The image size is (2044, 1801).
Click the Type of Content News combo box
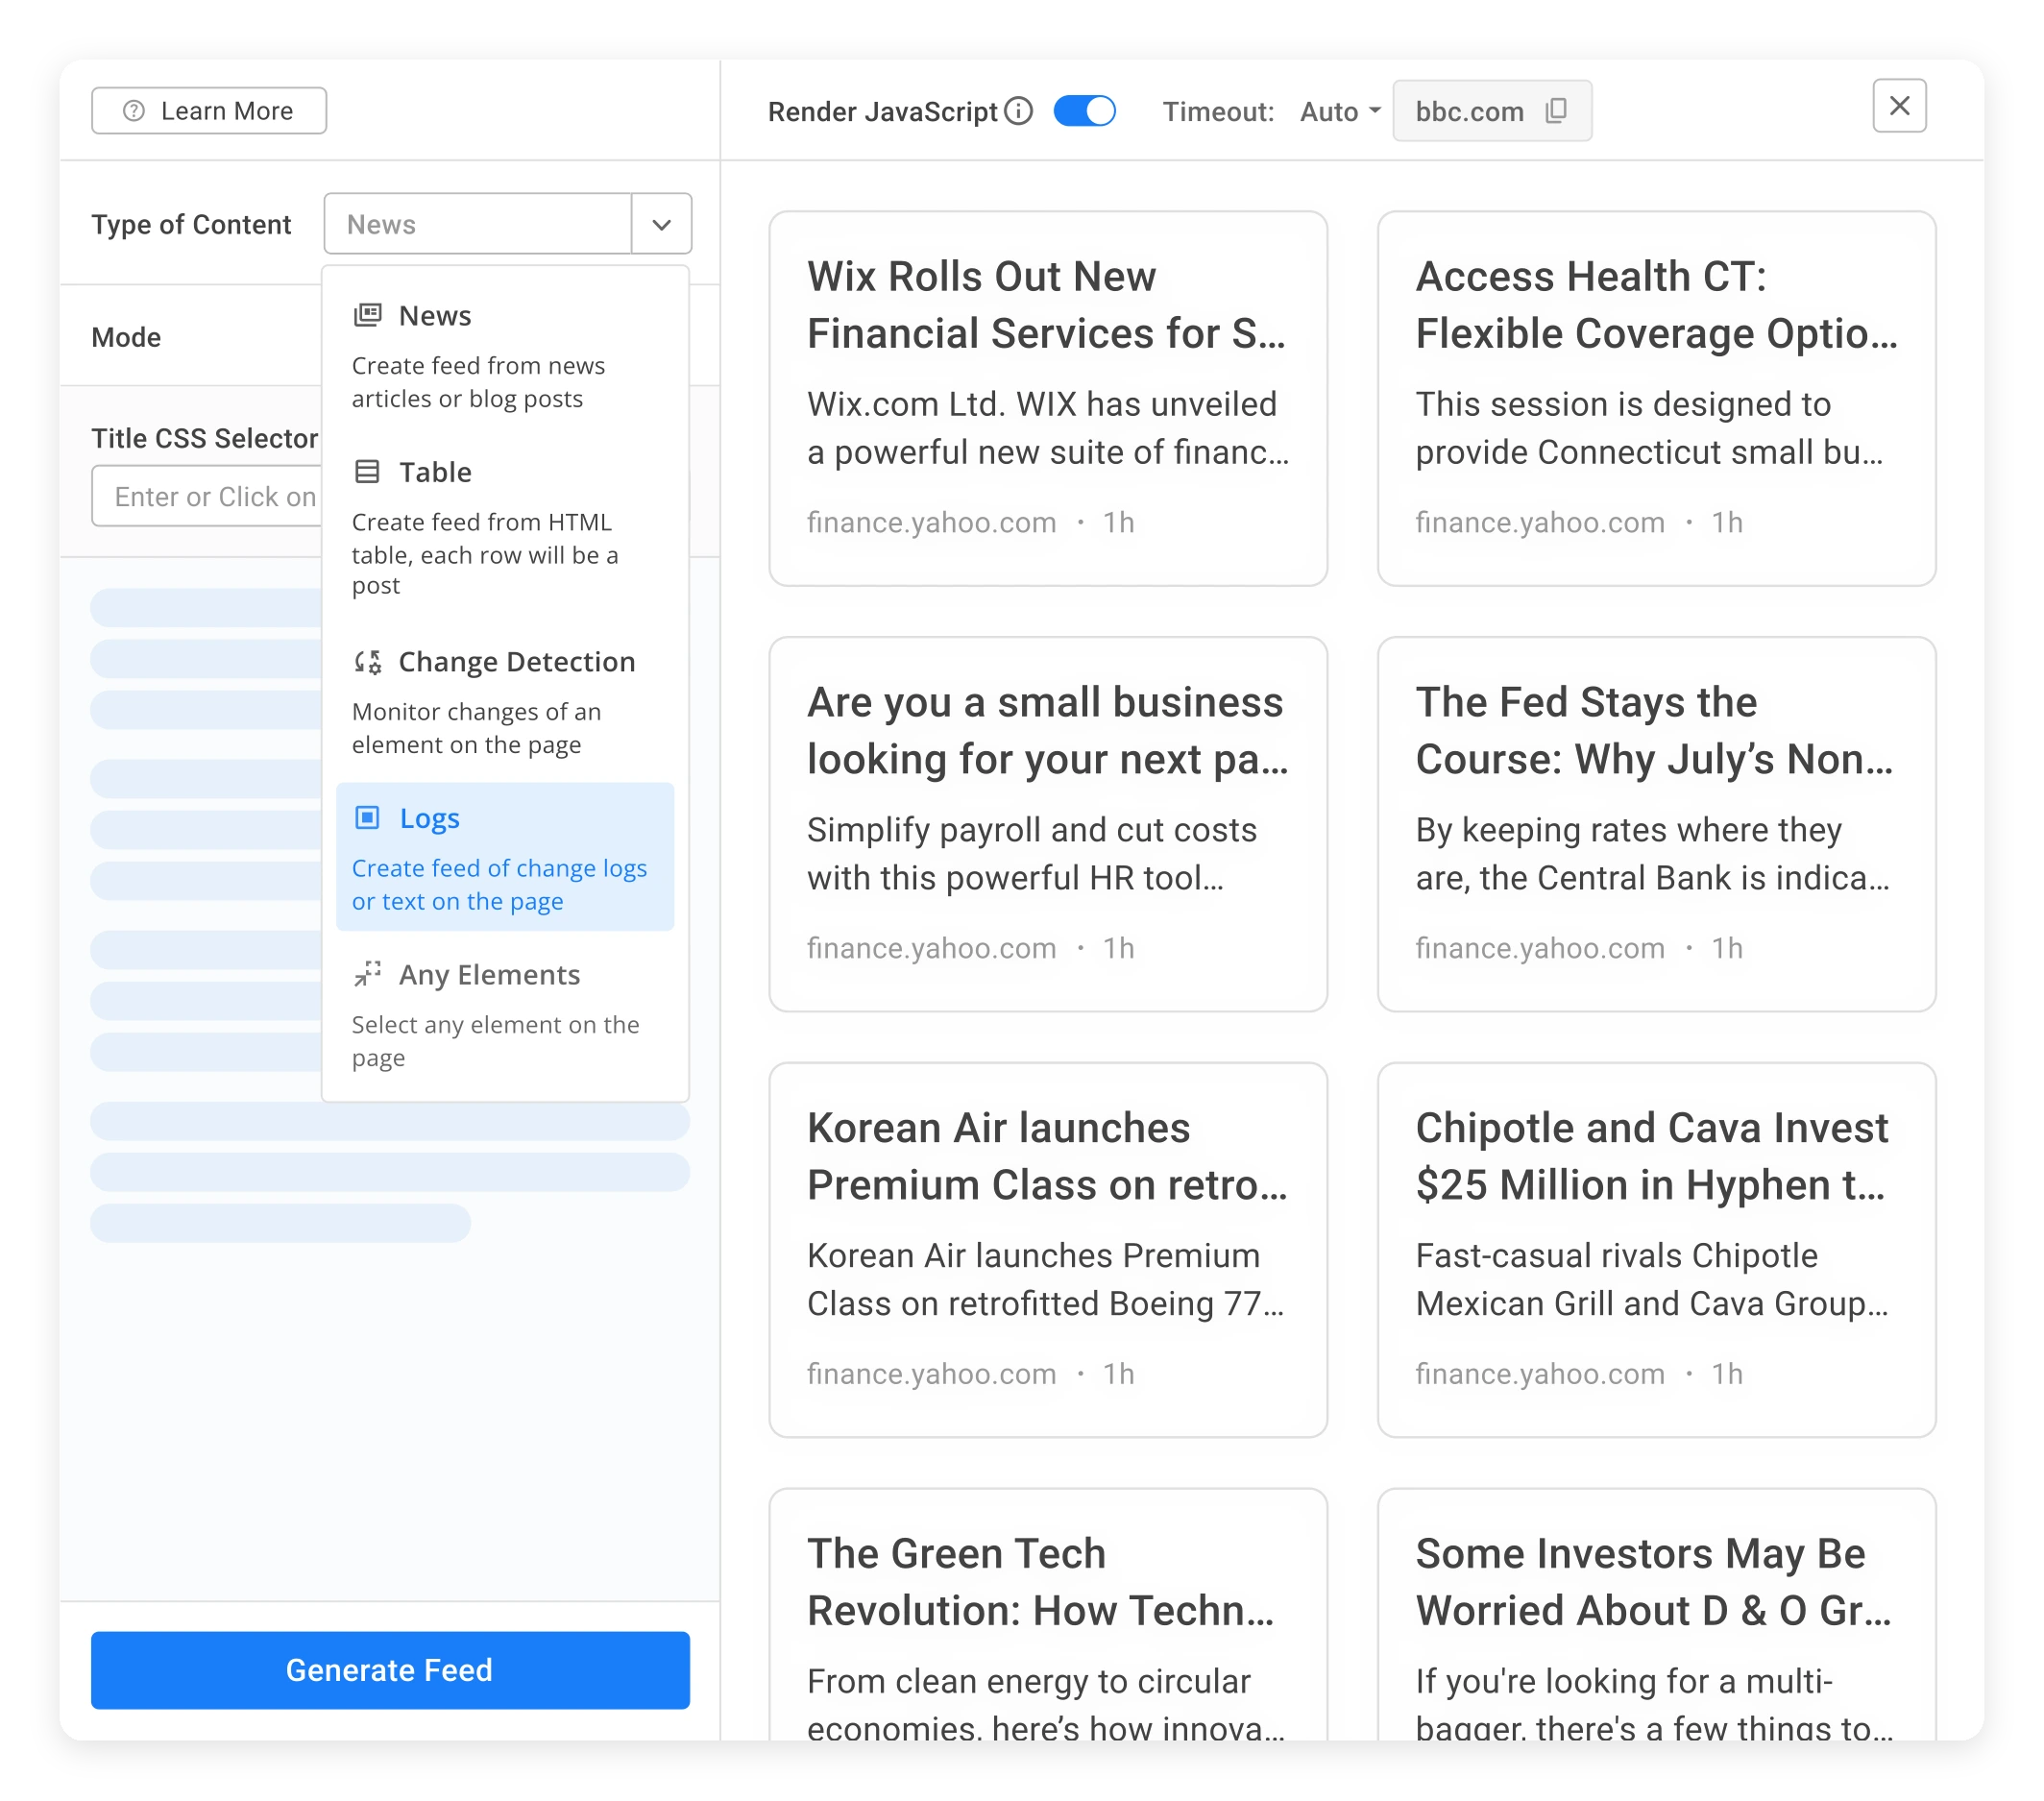[x=478, y=224]
